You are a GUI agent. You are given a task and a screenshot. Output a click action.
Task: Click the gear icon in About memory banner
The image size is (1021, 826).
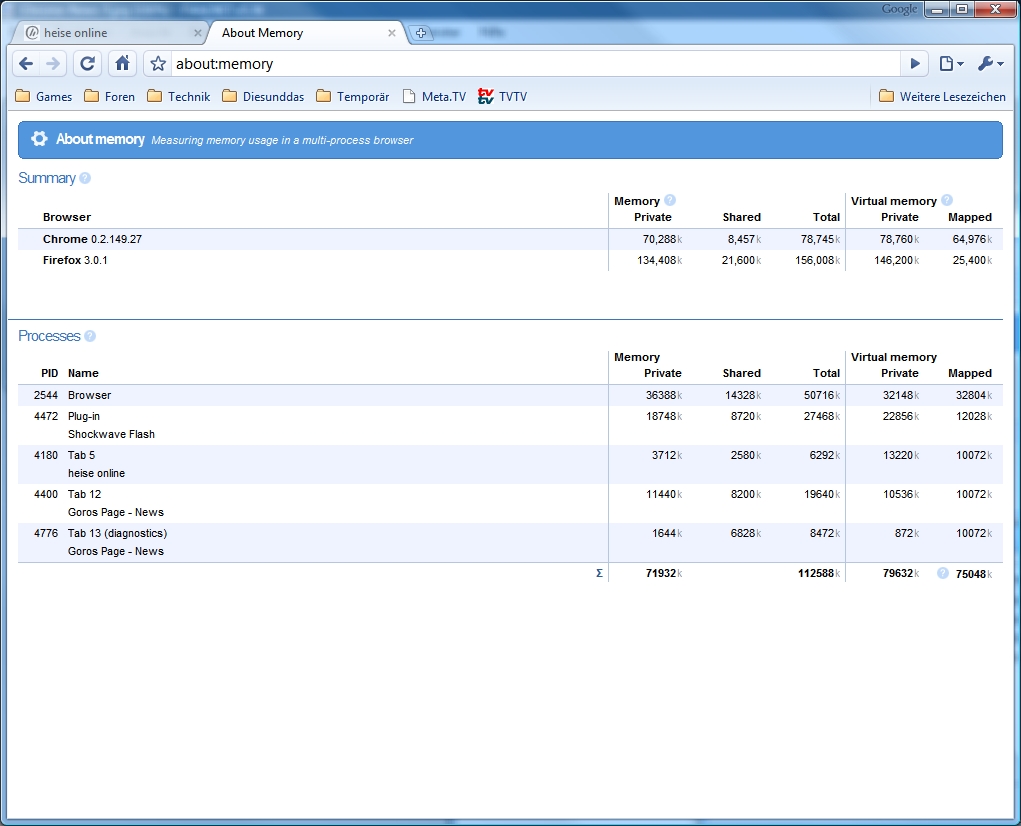39,139
